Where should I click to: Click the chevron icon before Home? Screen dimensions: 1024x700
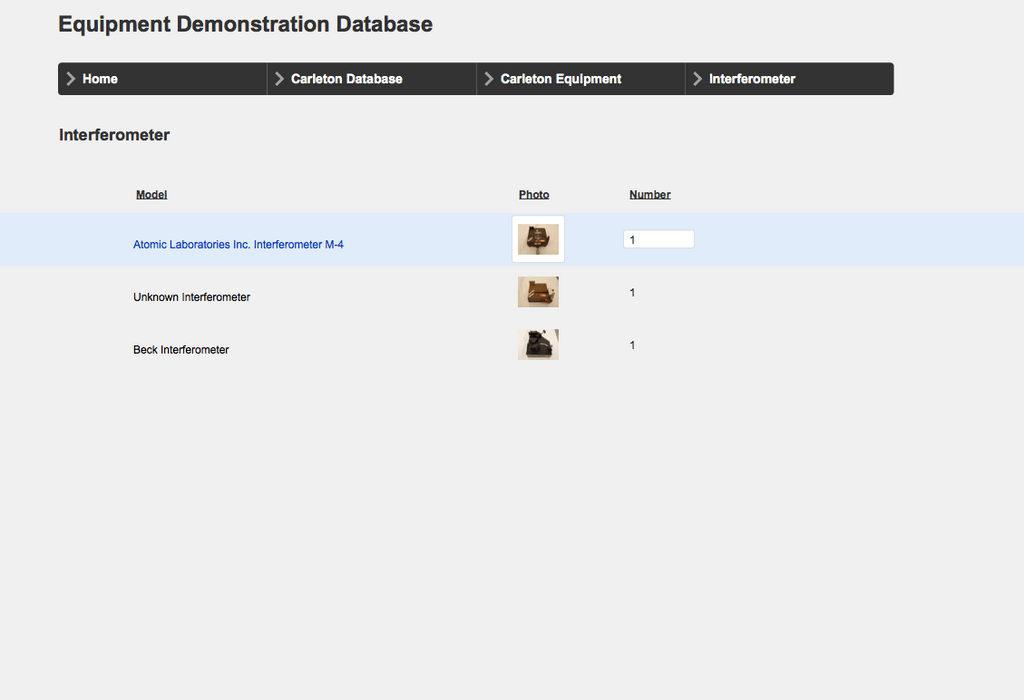[70, 78]
